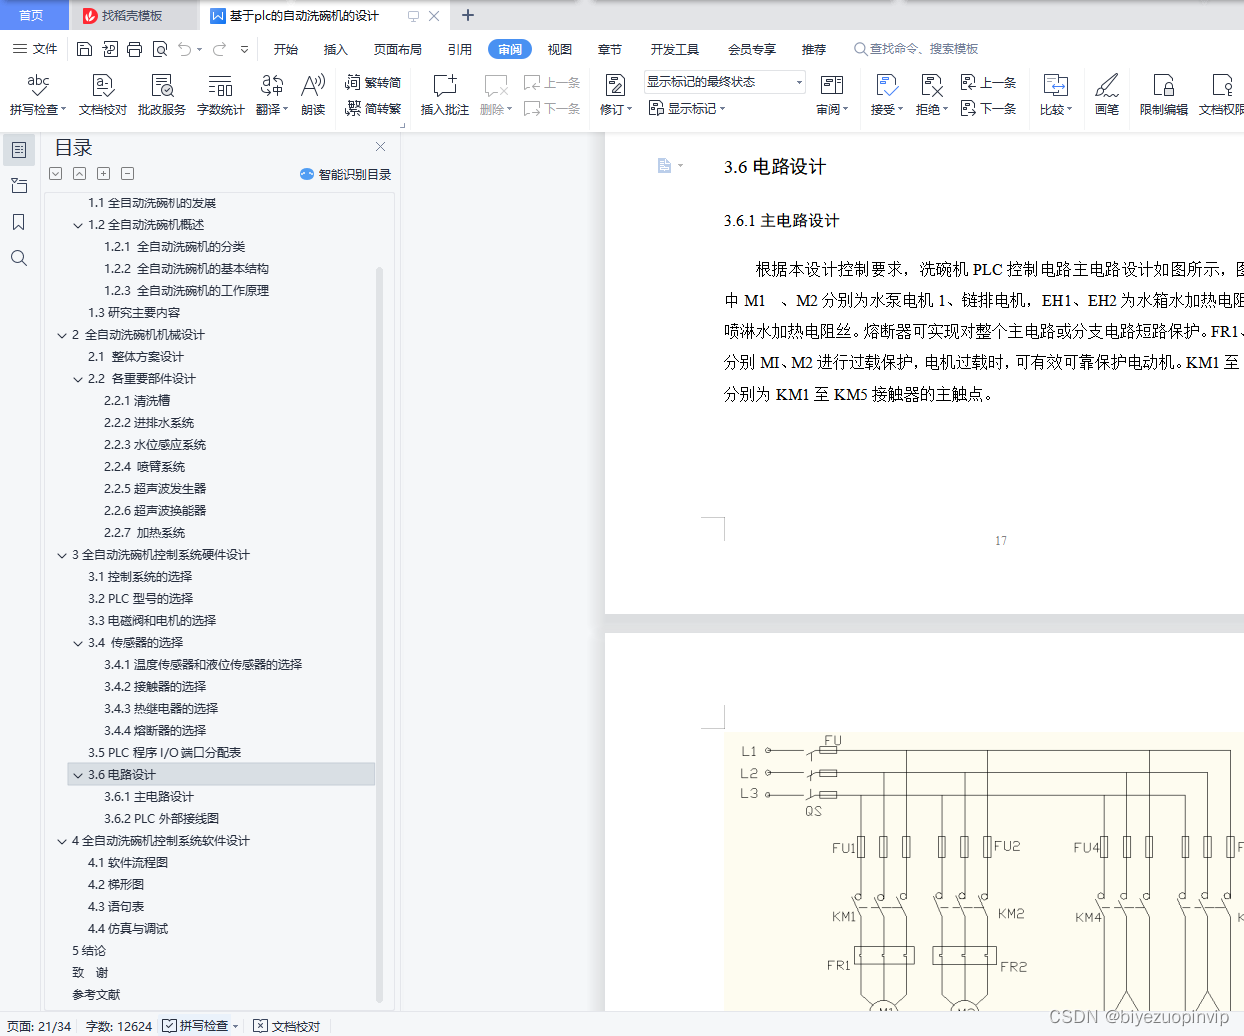Viewport: 1244px width, 1036px height.
Task: Go to next revision
Action: click(x=988, y=108)
